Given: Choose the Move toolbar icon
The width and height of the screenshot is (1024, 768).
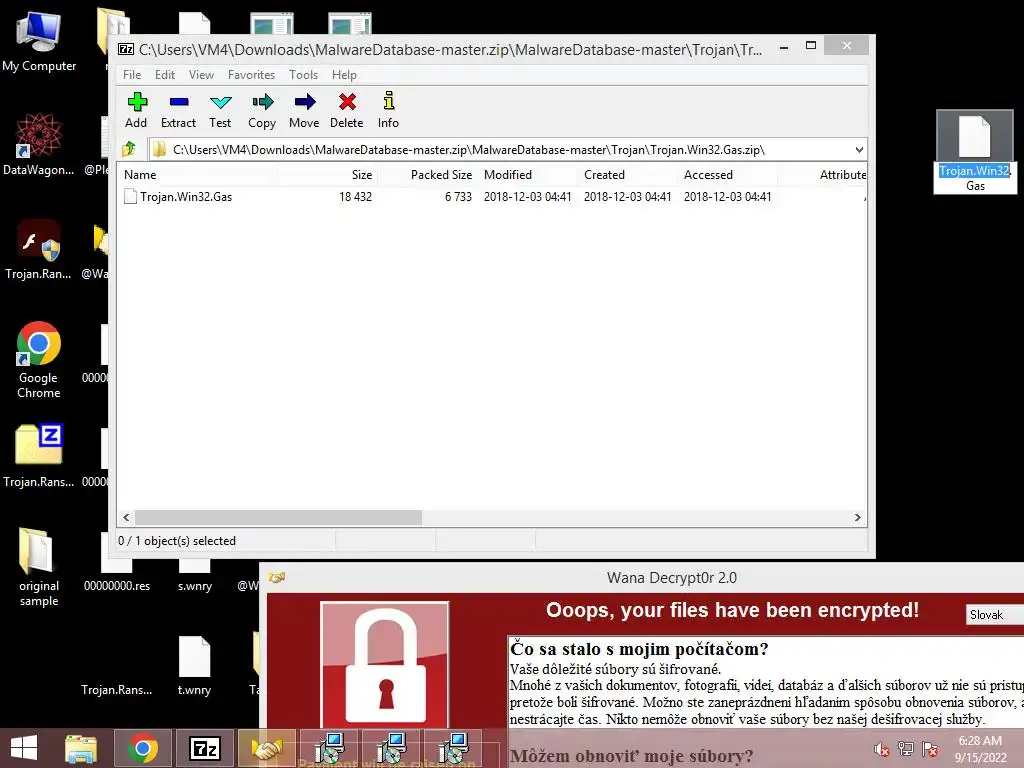Looking at the screenshot, I should coord(304,110).
